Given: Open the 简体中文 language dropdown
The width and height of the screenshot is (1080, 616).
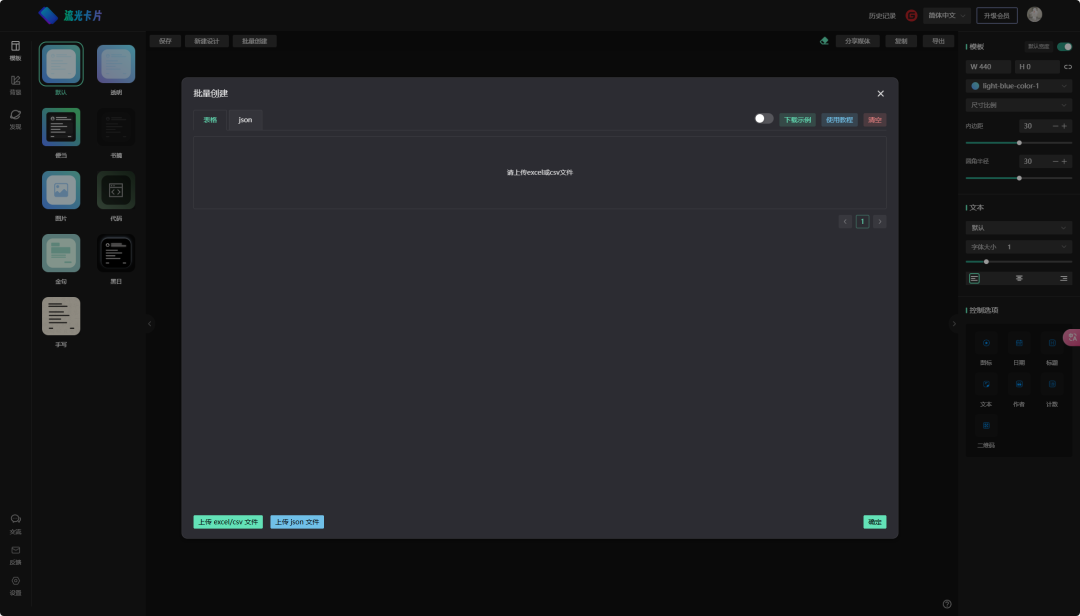Looking at the screenshot, I should coord(948,16).
